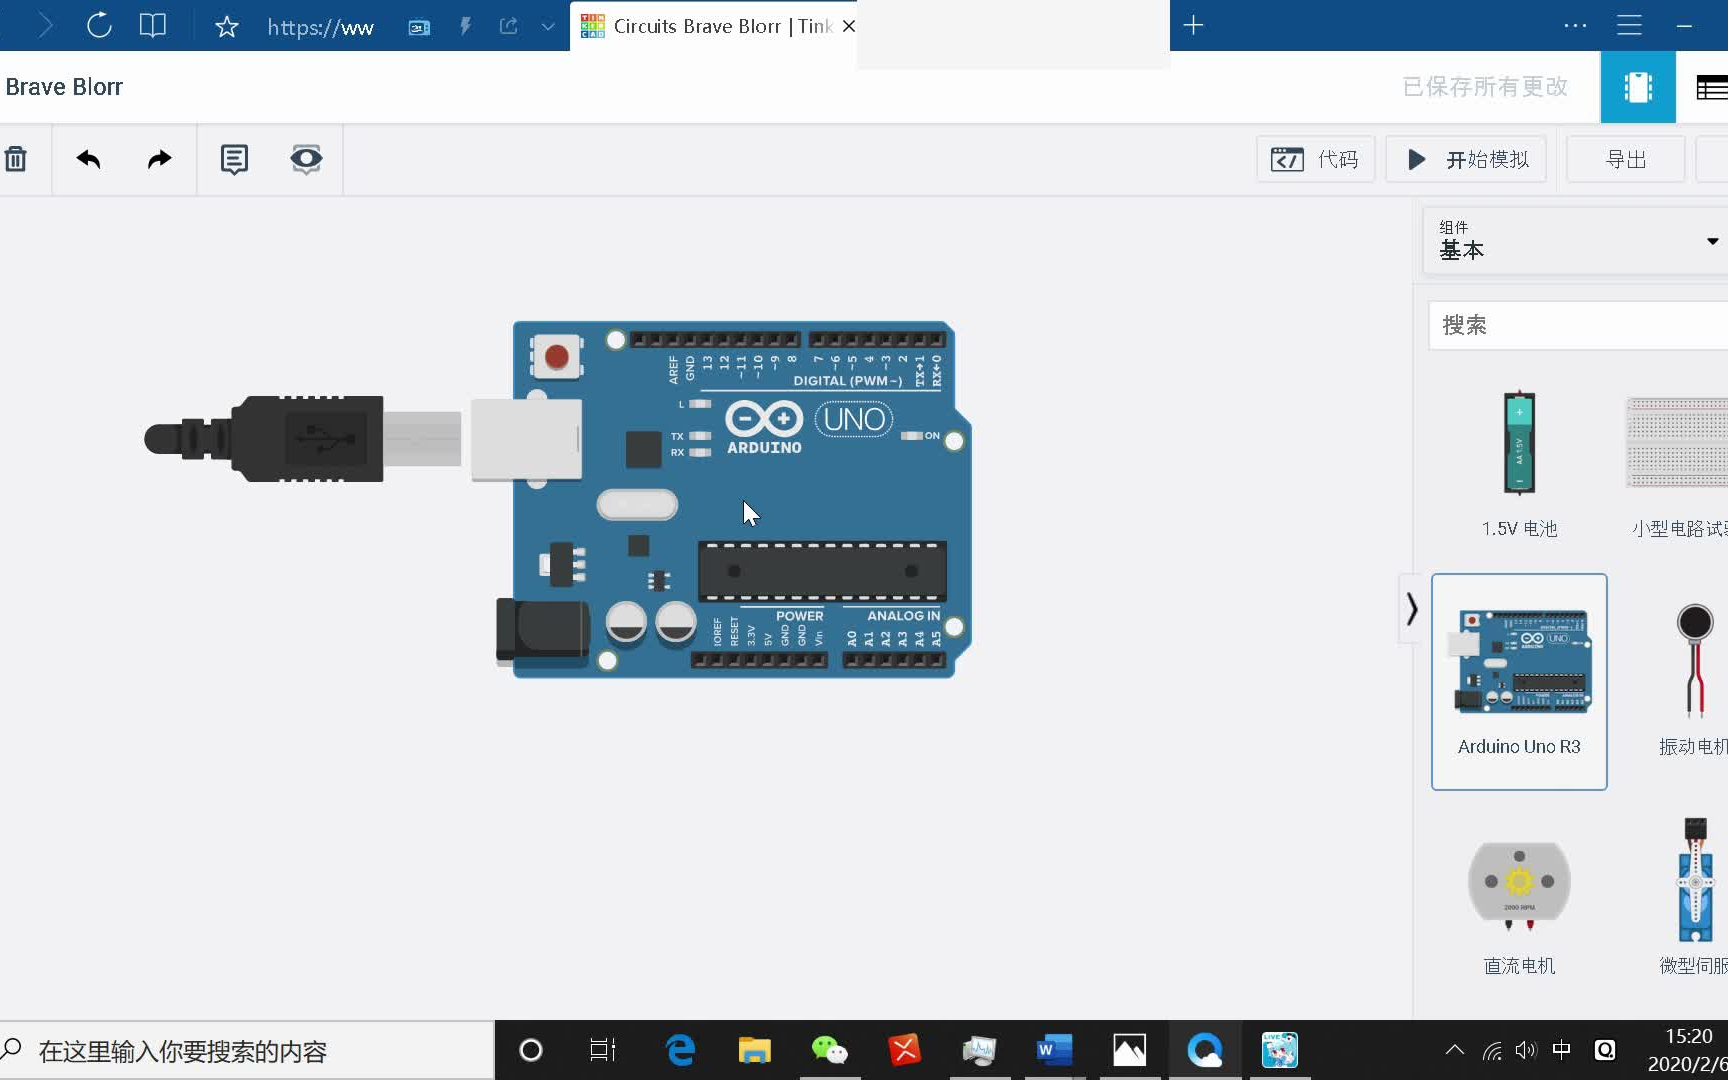The width and height of the screenshot is (1728, 1080).
Task: Click the barrel power jack on Arduino
Action: (543, 632)
